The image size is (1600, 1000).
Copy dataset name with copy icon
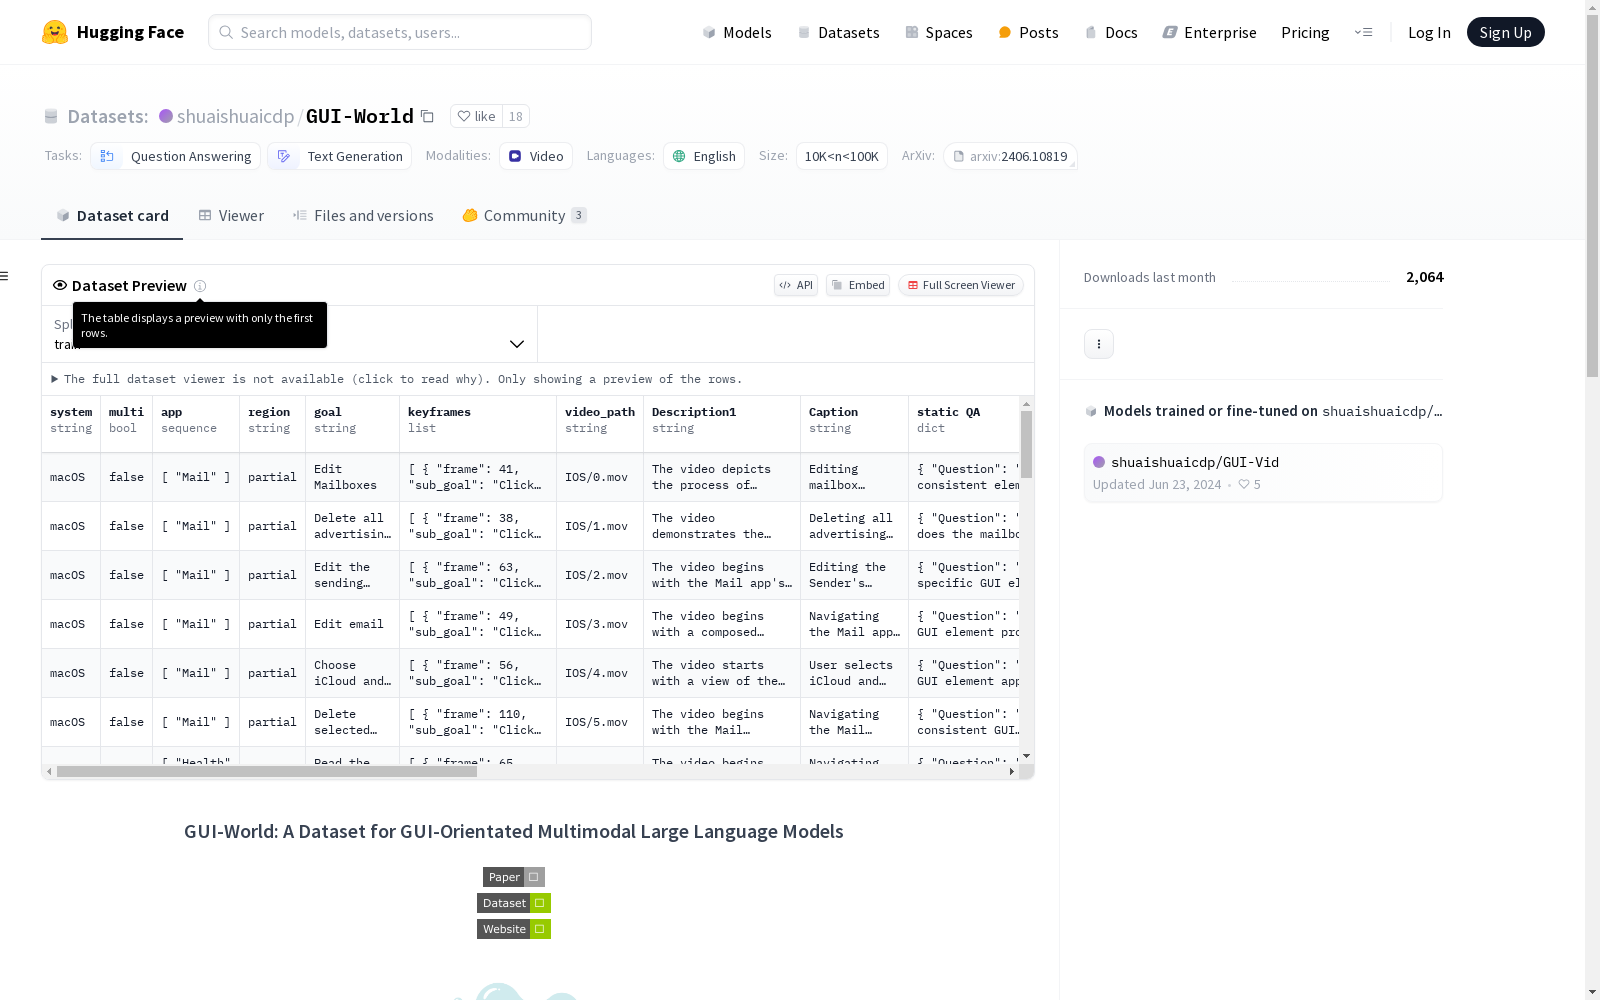click(427, 116)
